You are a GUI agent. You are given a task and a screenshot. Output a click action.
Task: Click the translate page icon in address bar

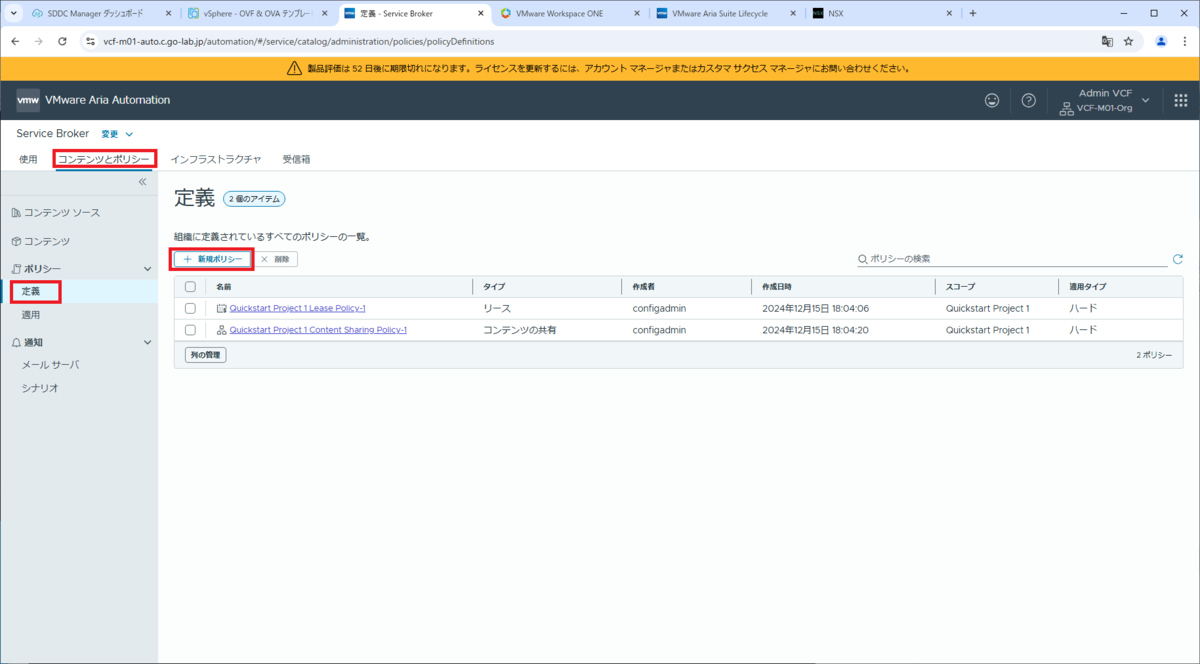(x=1107, y=41)
